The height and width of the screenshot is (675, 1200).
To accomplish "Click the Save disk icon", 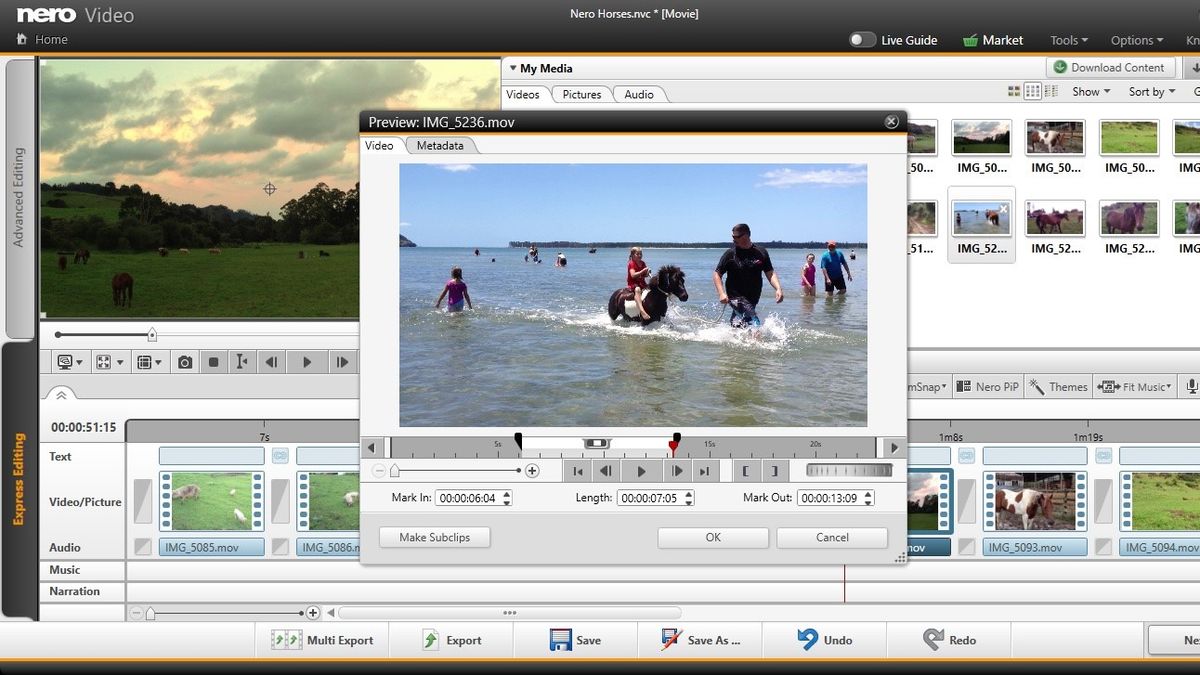I will 561,640.
